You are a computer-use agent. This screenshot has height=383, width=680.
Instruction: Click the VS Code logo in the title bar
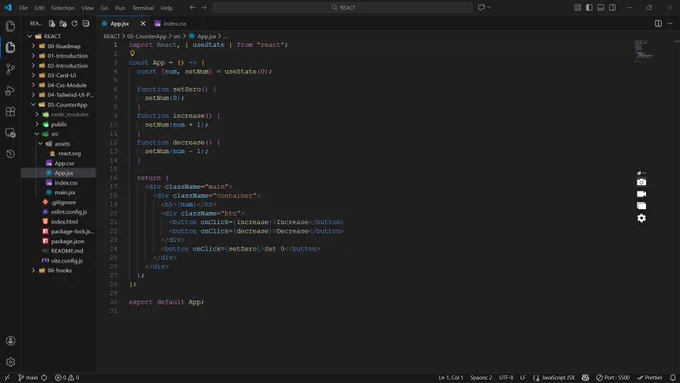(8, 7)
